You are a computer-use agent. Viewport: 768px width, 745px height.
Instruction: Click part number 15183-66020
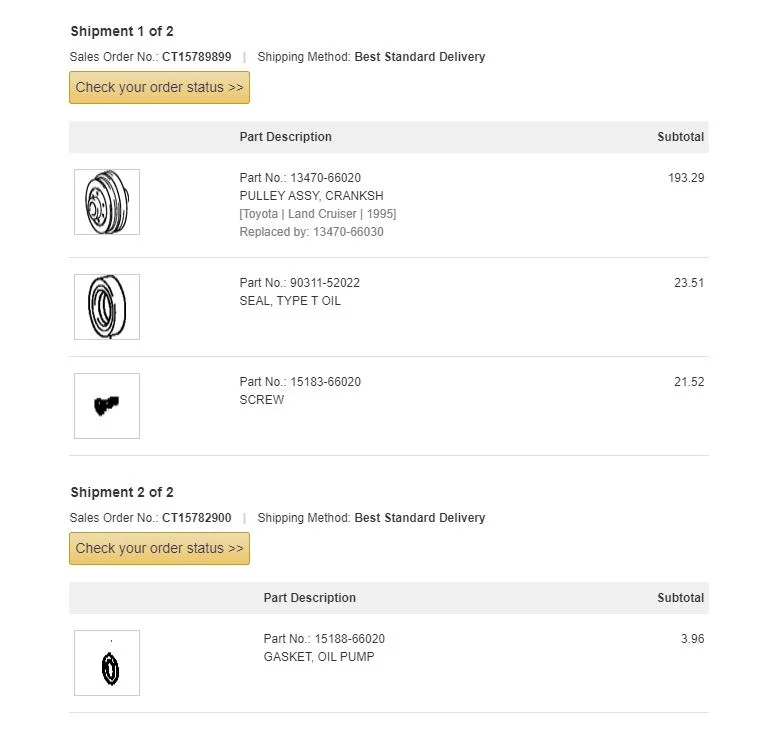point(325,382)
